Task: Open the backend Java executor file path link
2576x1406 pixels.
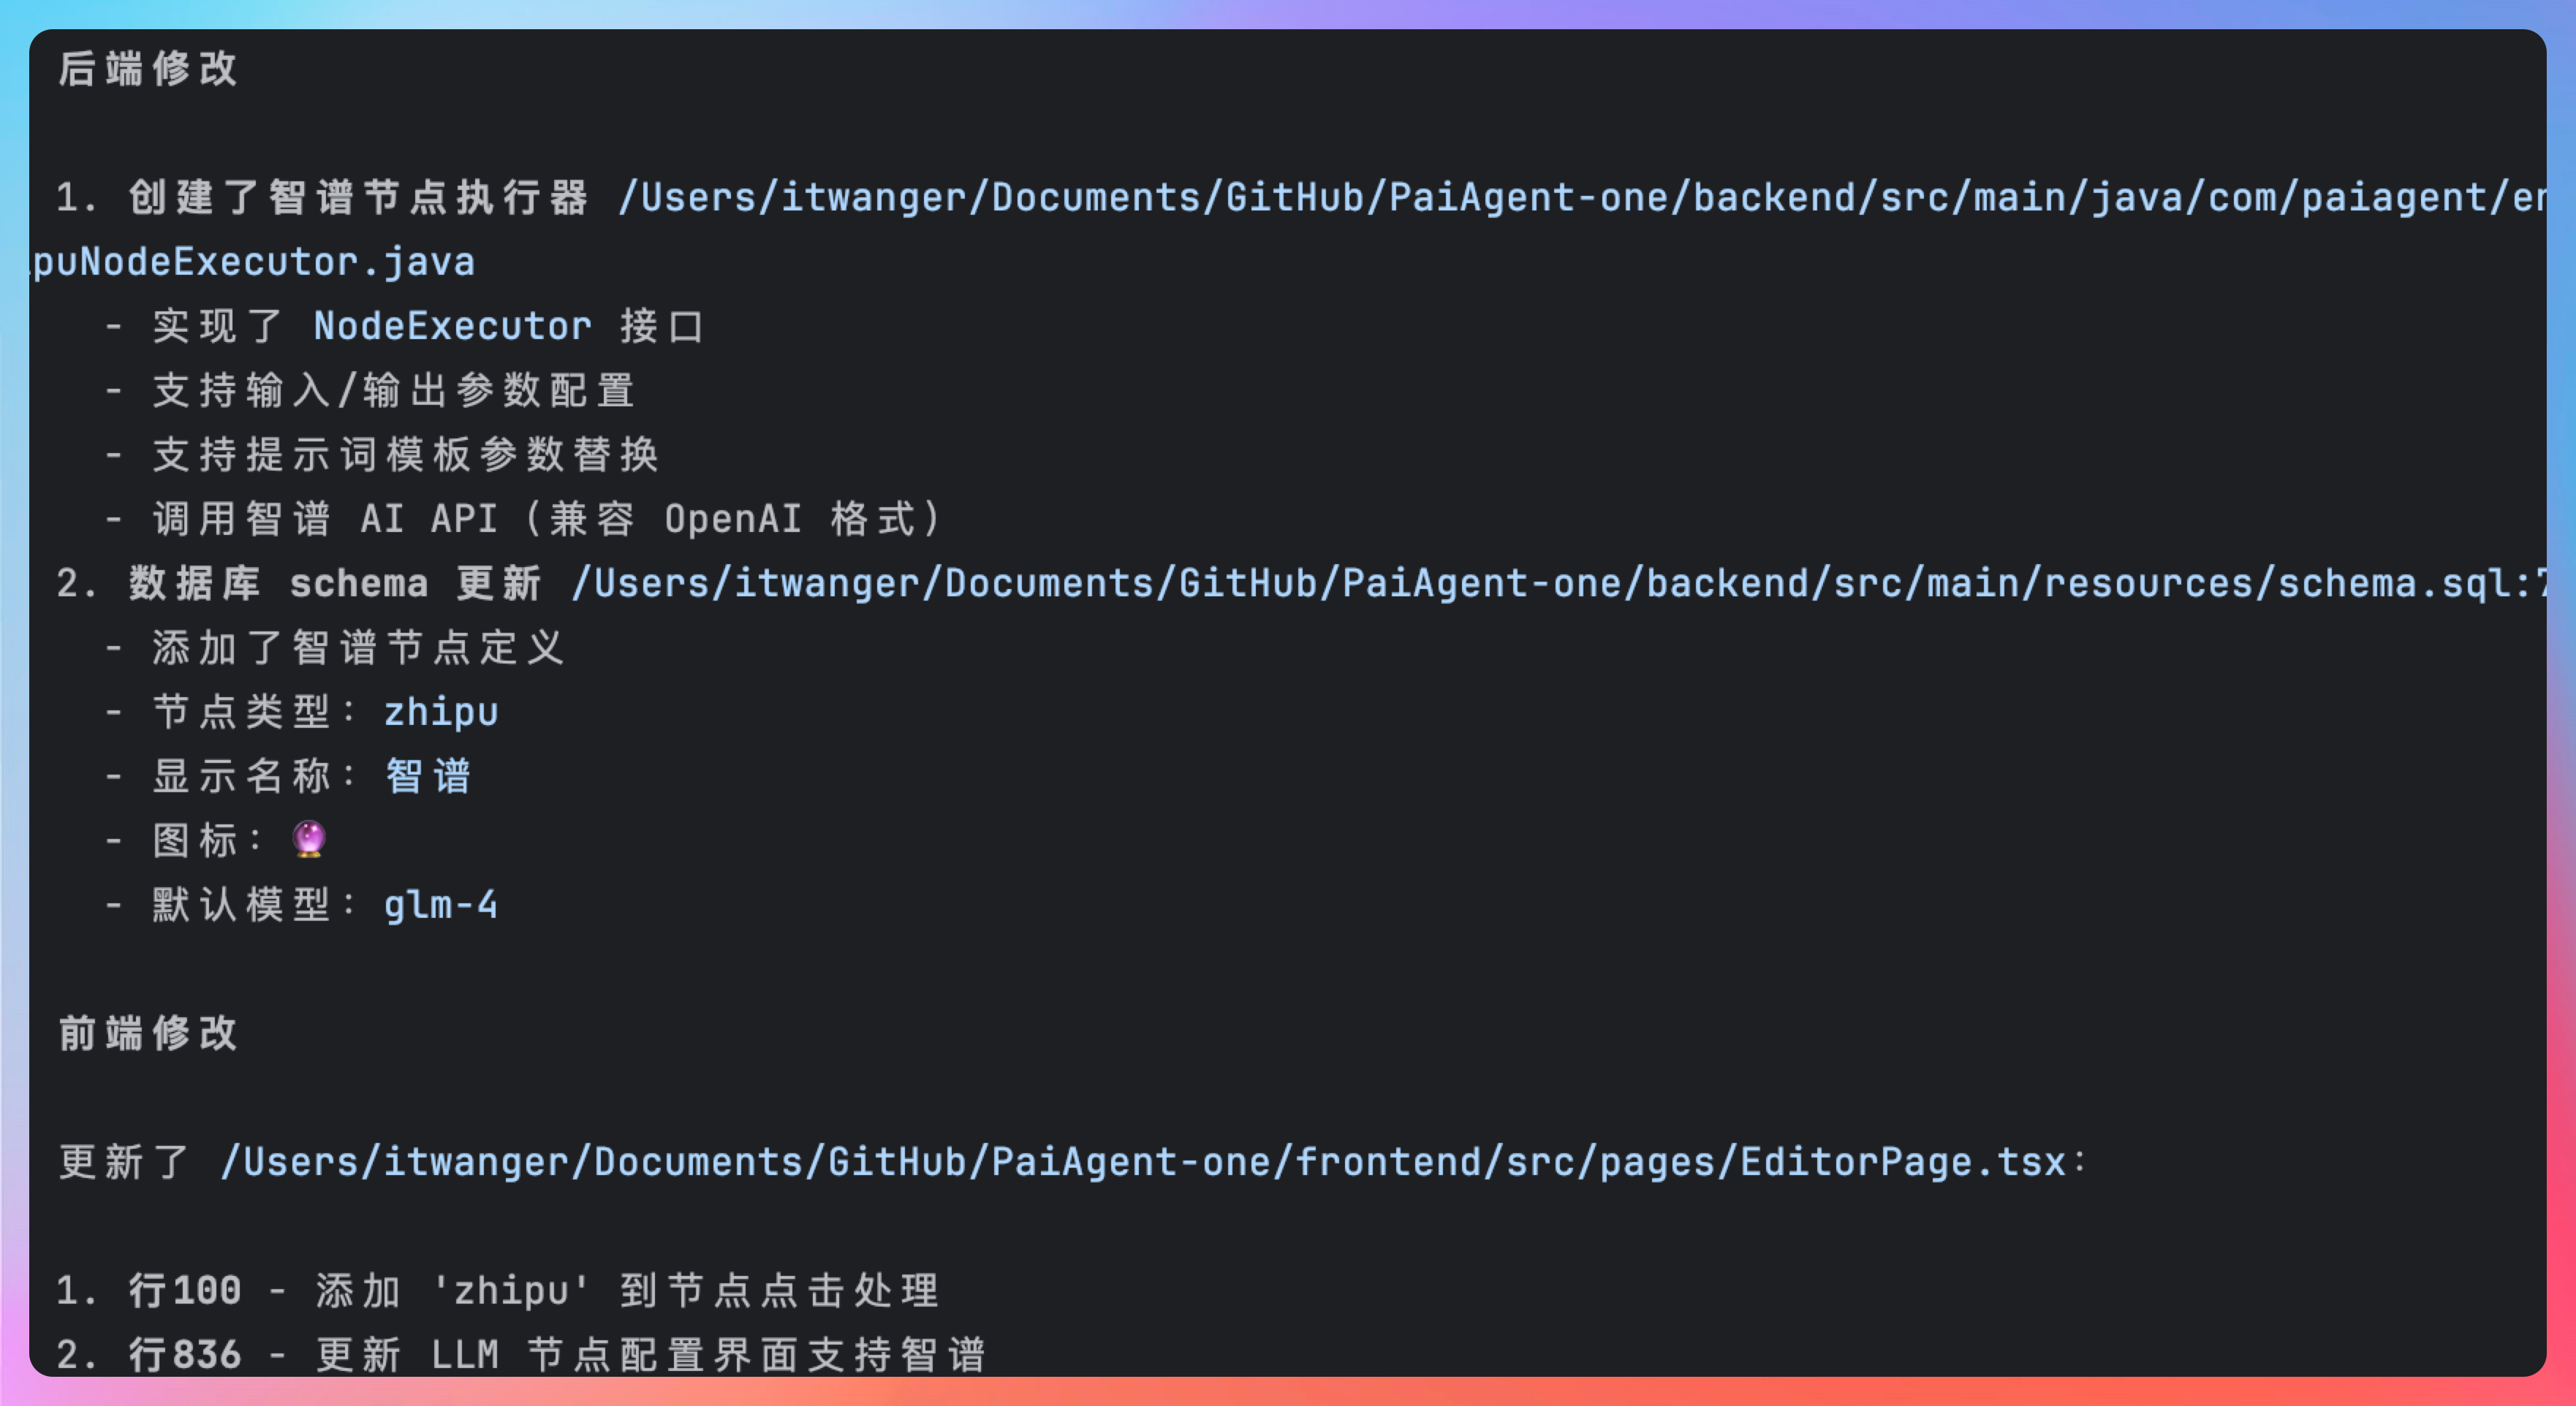Action: tap(1580, 198)
